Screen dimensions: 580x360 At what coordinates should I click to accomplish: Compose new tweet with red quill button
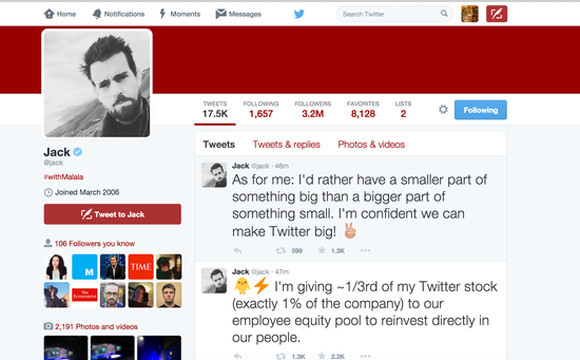(x=496, y=14)
